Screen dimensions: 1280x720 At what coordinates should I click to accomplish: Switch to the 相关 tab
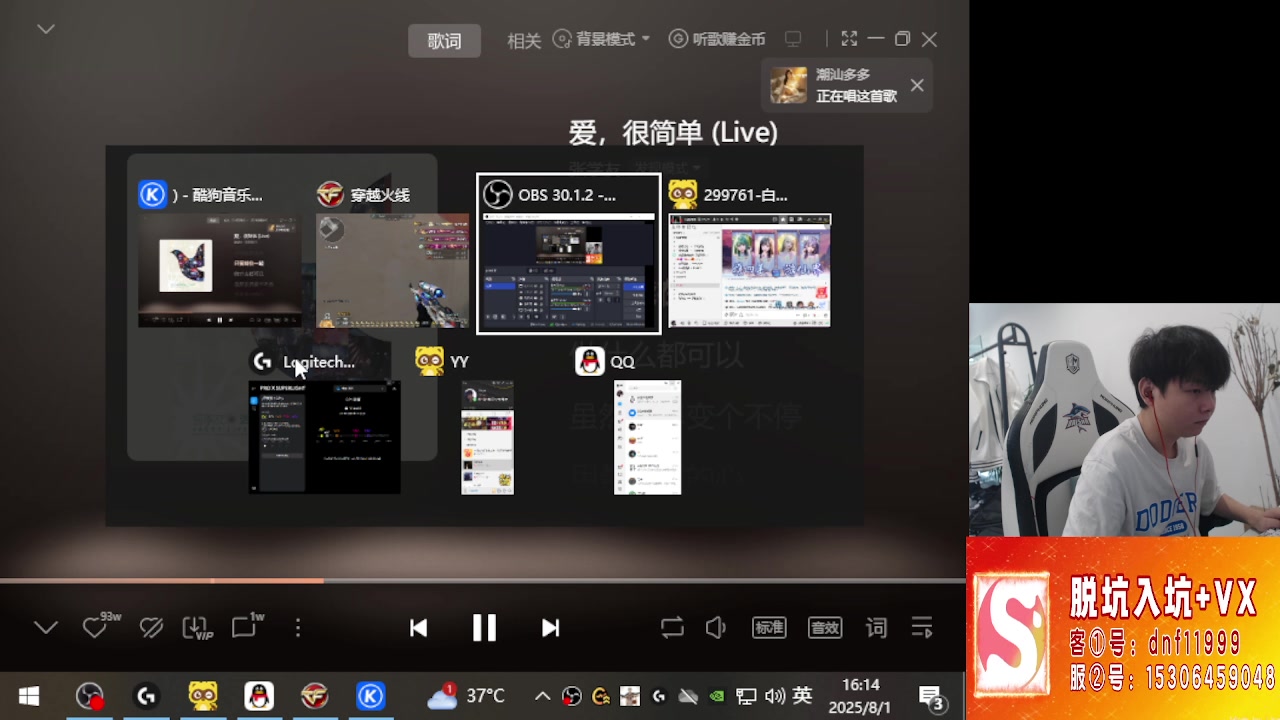524,40
